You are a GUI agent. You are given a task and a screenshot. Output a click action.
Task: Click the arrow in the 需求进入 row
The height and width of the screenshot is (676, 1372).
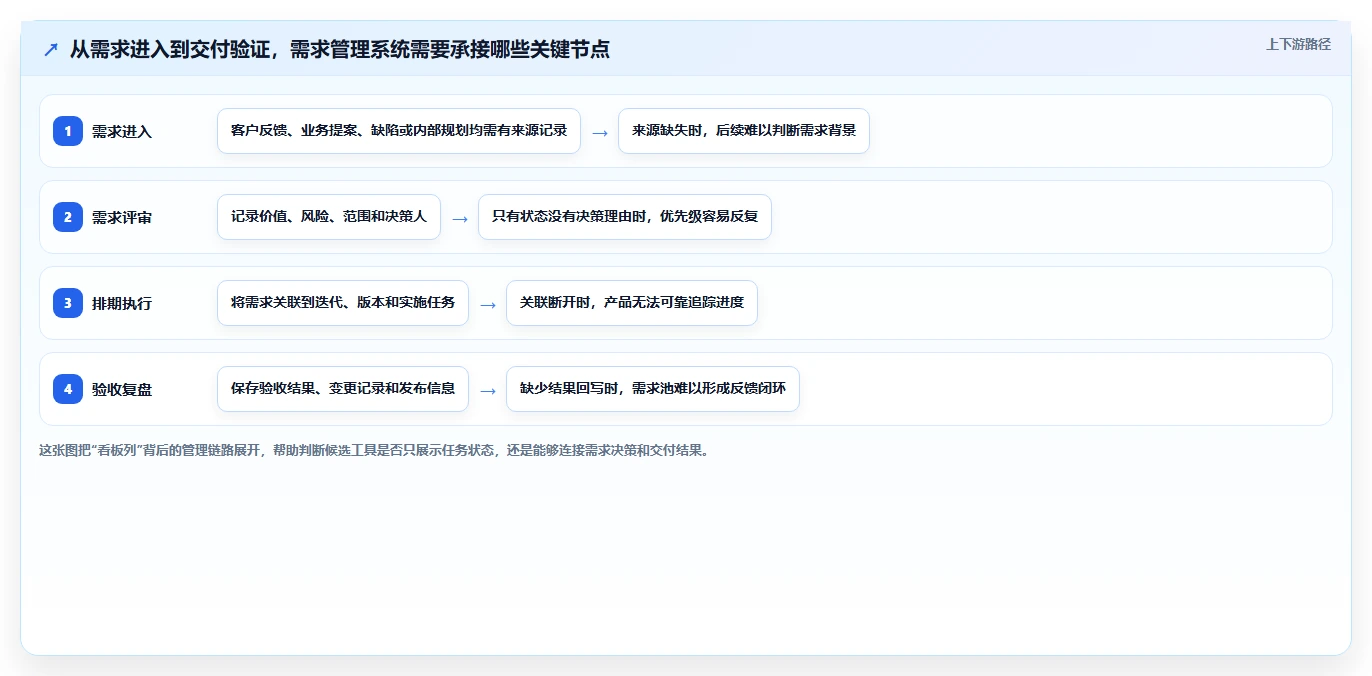point(600,132)
